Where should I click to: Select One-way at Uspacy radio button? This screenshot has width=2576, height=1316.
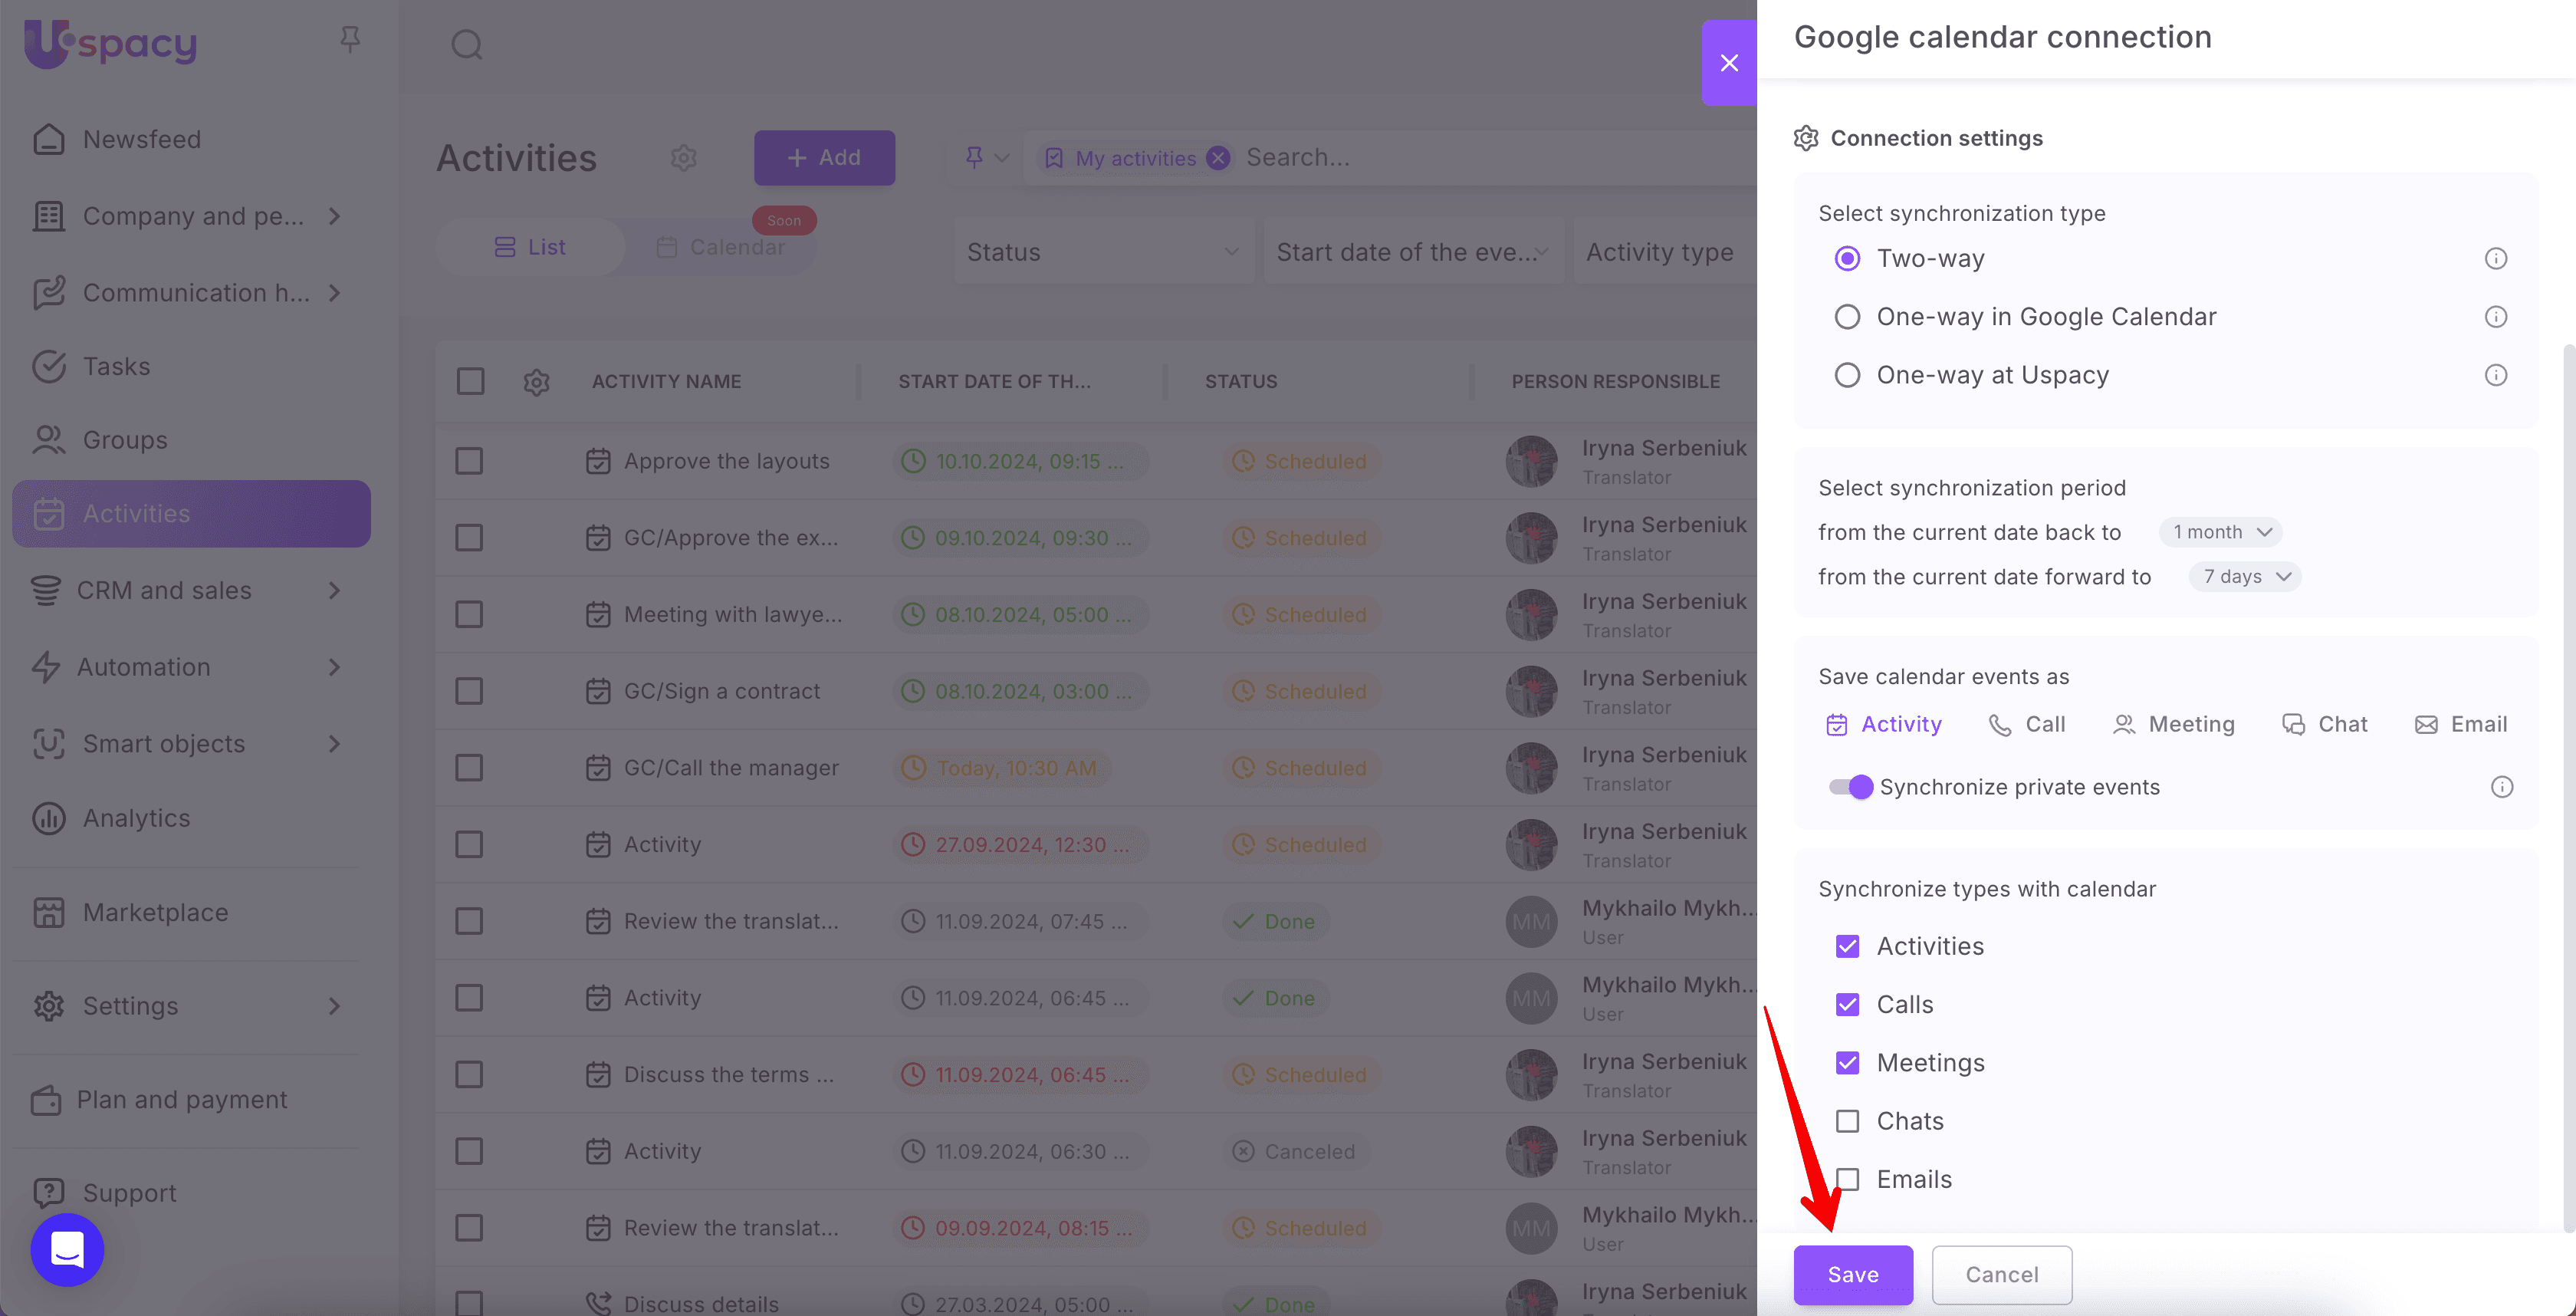1847,375
